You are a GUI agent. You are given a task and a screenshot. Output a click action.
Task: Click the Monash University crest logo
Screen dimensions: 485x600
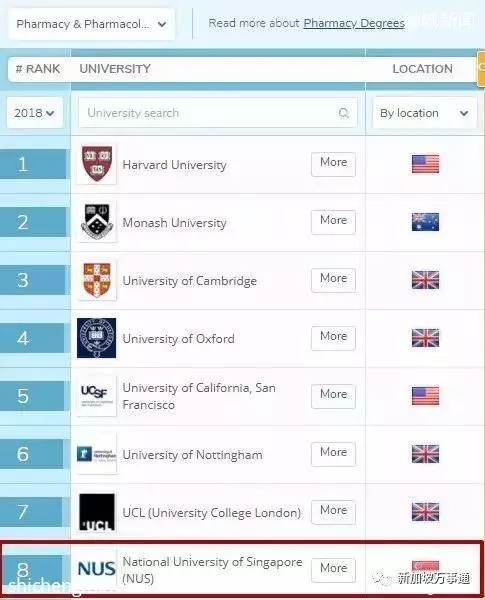pos(97,222)
